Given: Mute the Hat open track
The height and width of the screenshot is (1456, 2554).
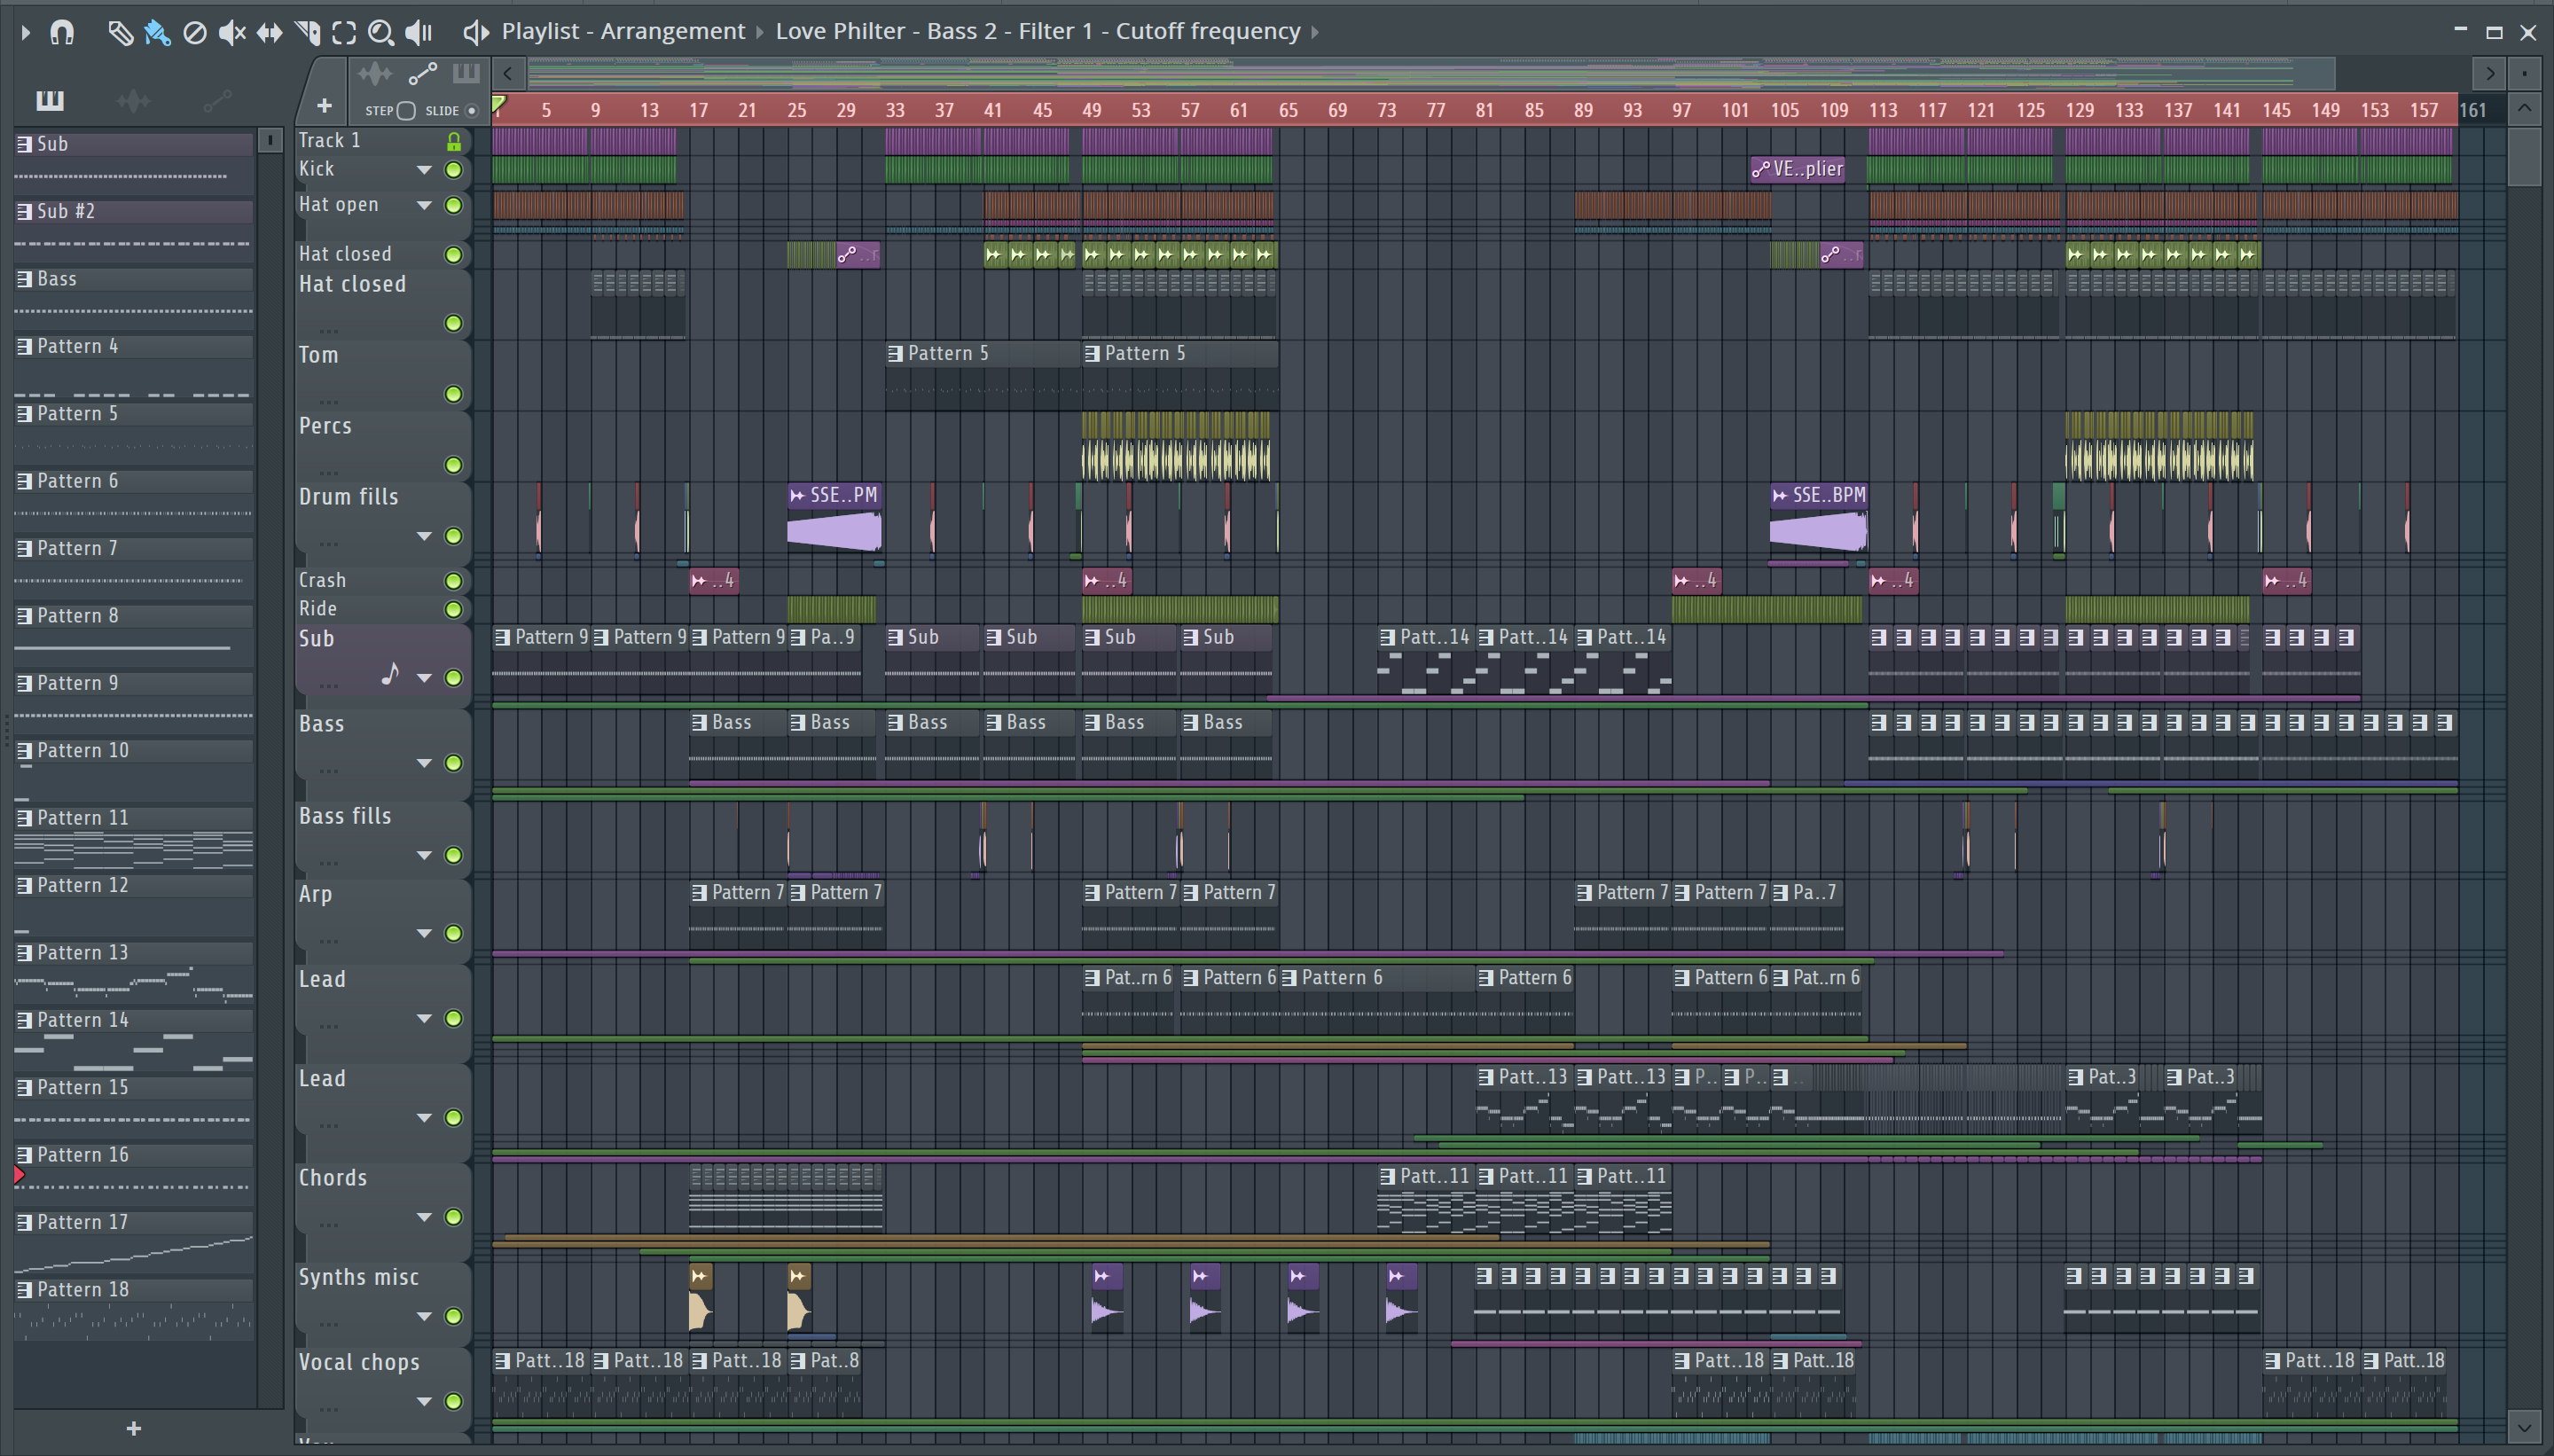Looking at the screenshot, I should pos(453,205).
